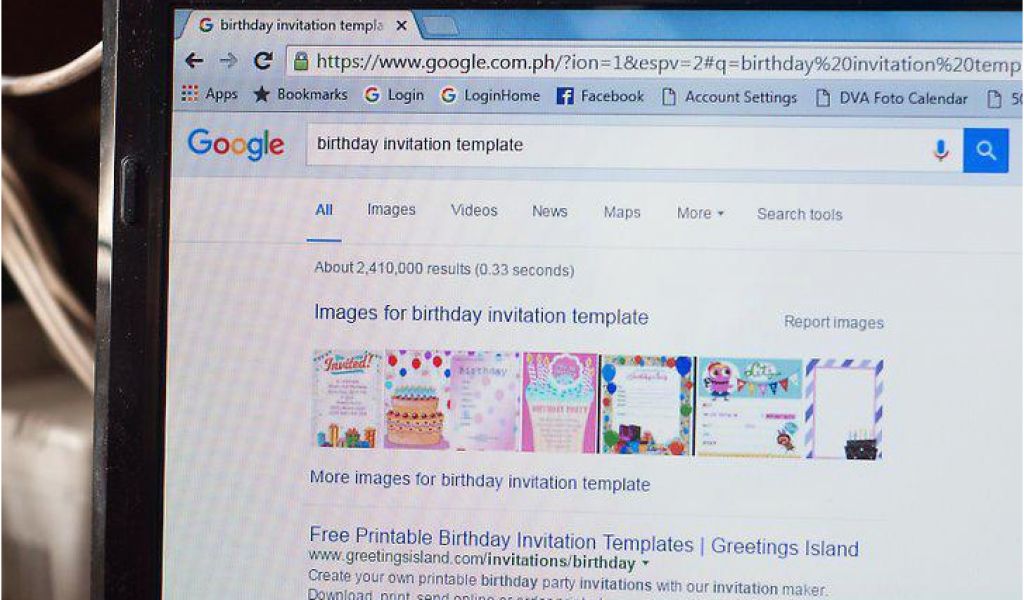Click the Bookmarks star icon
The image size is (1024, 600).
261,94
